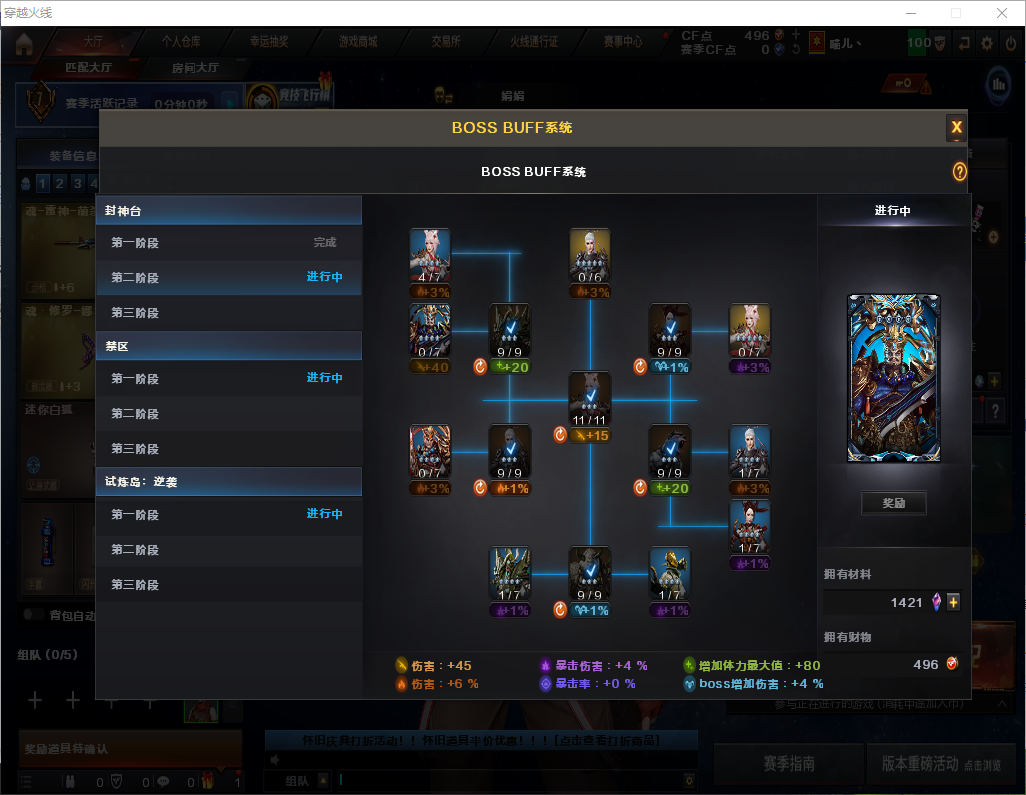Select the bottom 9/9 +1% boss damage node
This screenshot has width=1026, height=795.
(590, 582)
